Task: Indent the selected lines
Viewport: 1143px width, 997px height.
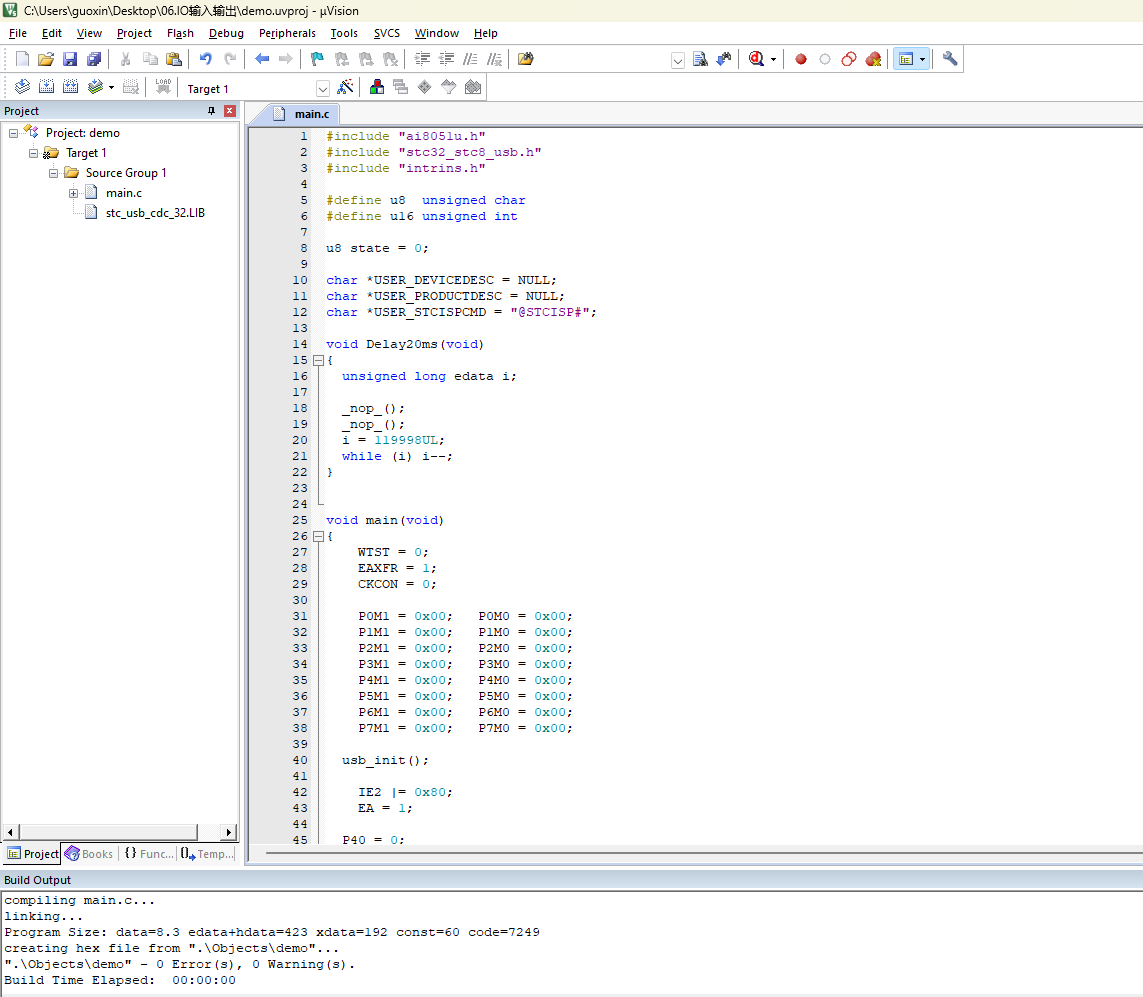Action: pyautogui.click(x=422, y=59)
